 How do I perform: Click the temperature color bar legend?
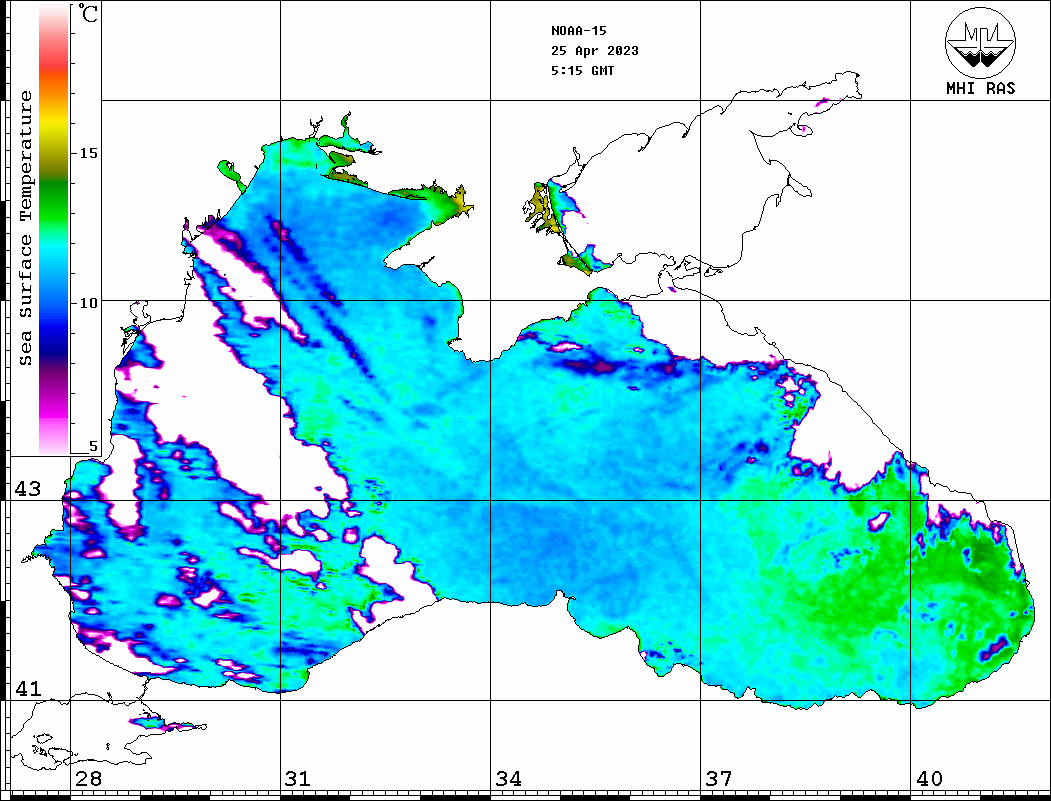[54, 229]
